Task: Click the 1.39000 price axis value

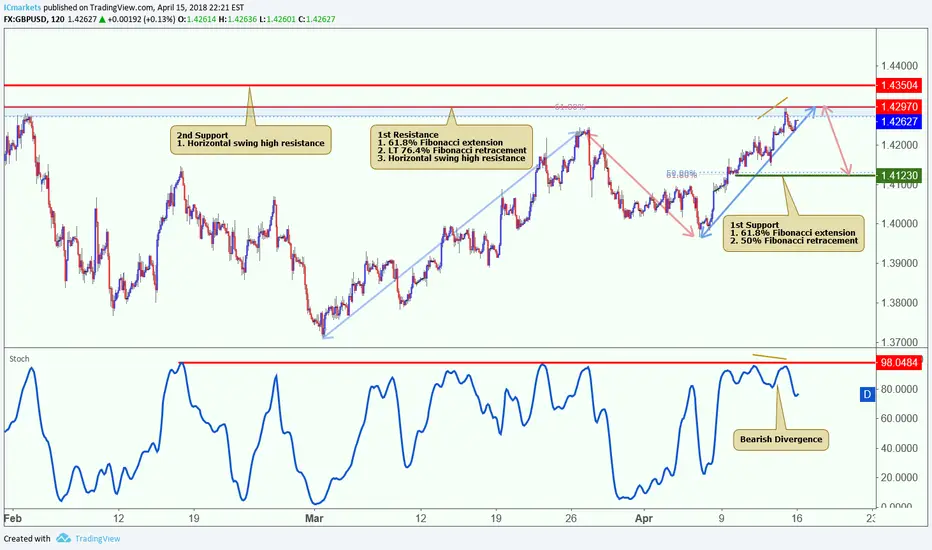Action: click(900, 263)
